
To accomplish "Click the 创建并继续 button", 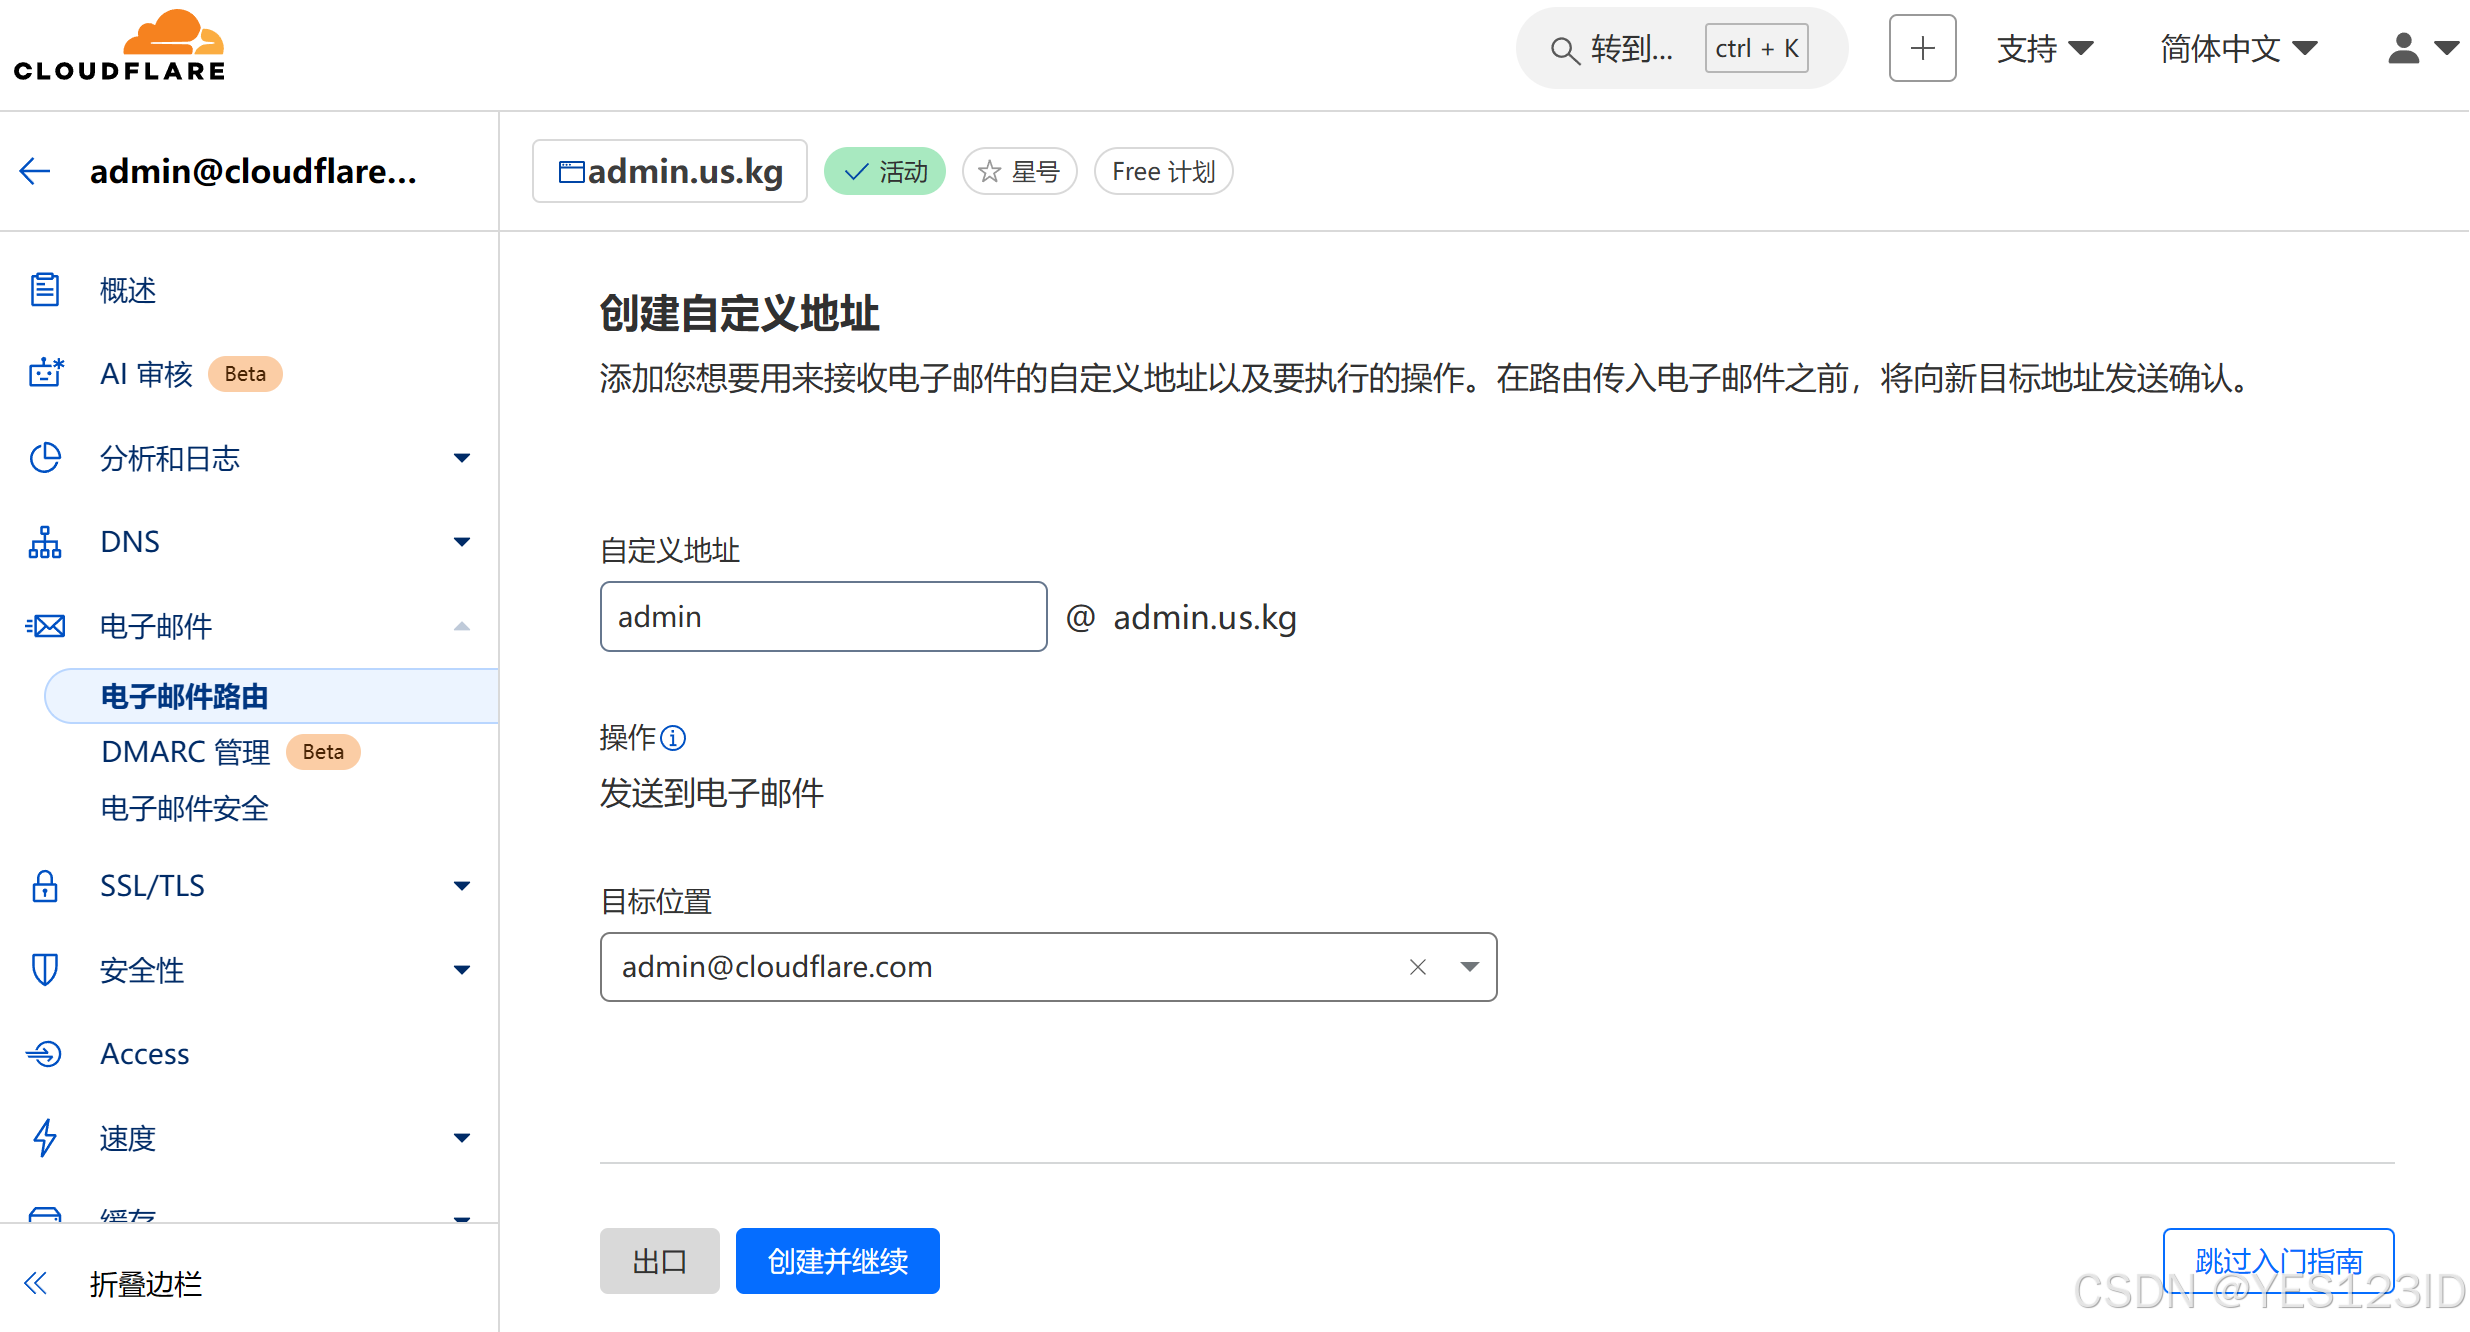I will coord(837,1261).
